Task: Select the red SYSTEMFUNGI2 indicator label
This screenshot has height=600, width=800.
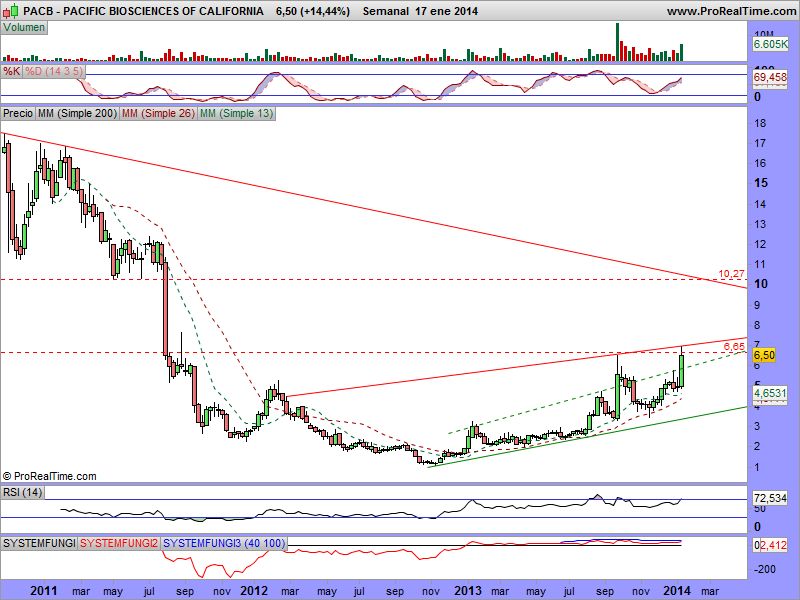Action: [119, 543]
